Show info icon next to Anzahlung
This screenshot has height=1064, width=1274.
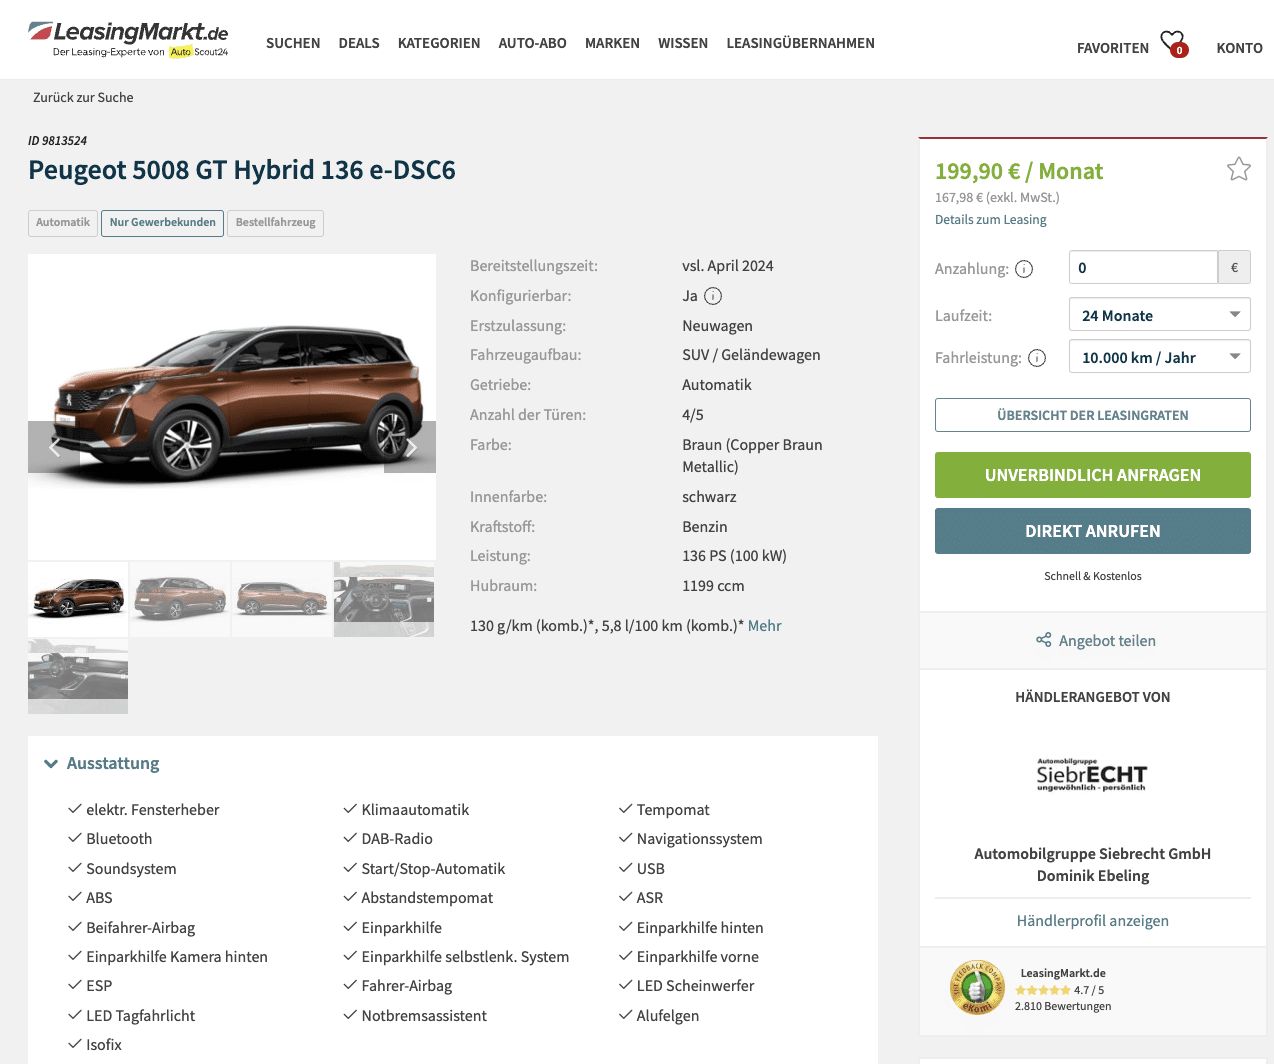pos(1024,269)
